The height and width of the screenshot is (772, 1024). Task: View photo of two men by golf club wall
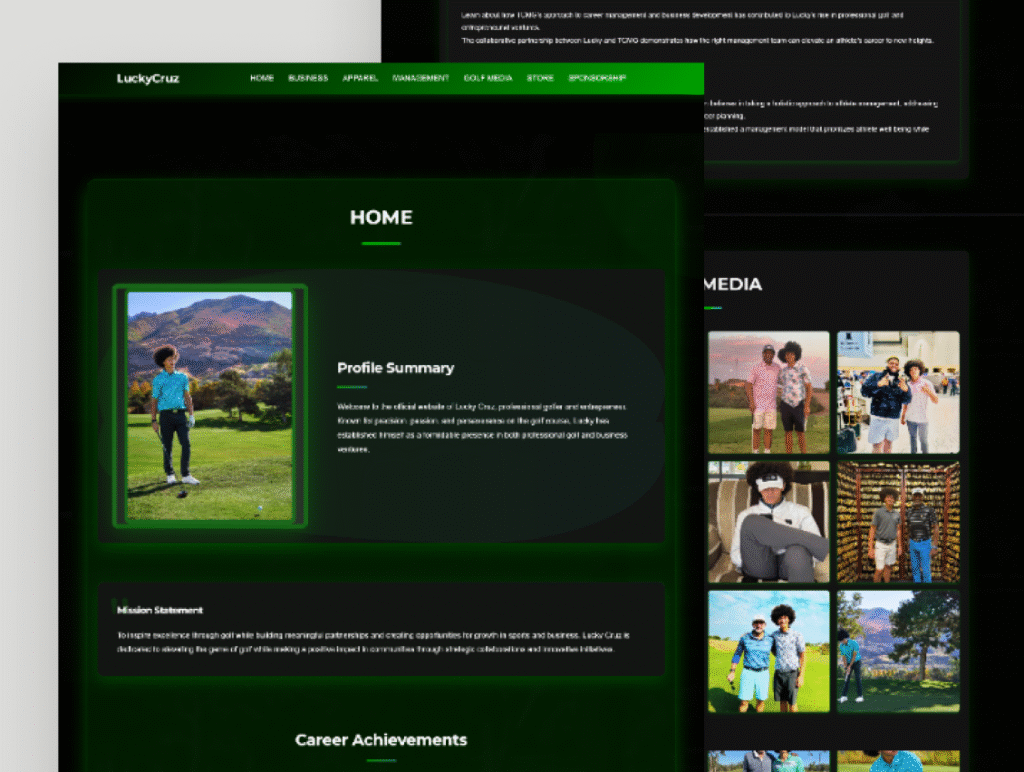pyautogui.click(x=898, y=521)
